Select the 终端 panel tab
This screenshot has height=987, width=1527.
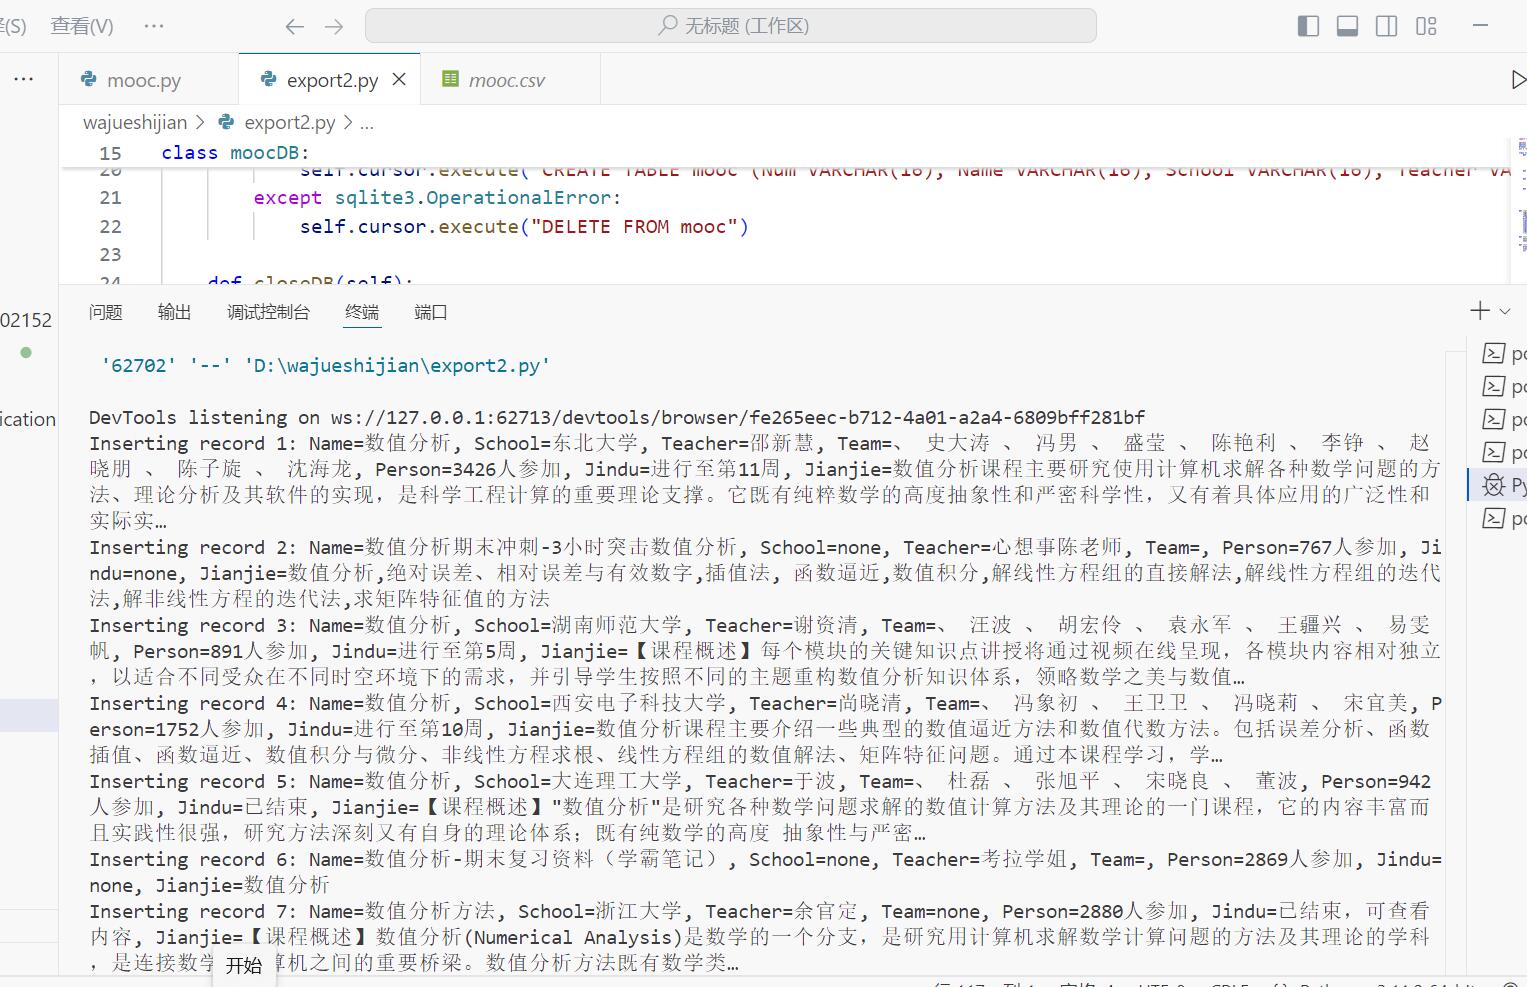(x=362, y=312)
